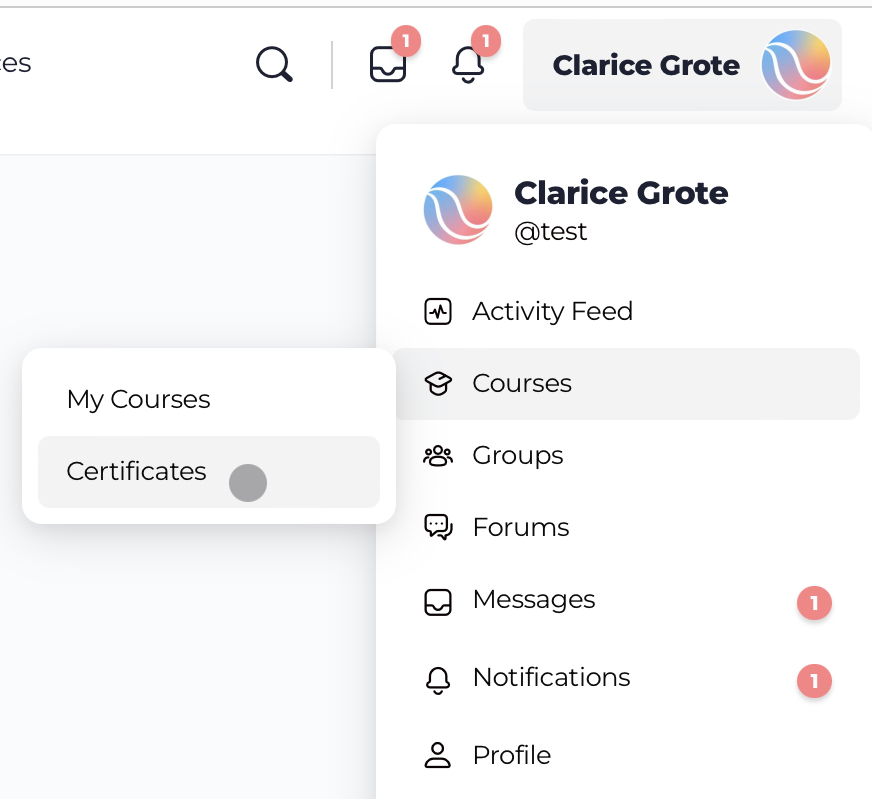The image size is (872, 799).
Task: Open the header notifications bell icon
Action: pyautogui.click(x=468, y=64)
